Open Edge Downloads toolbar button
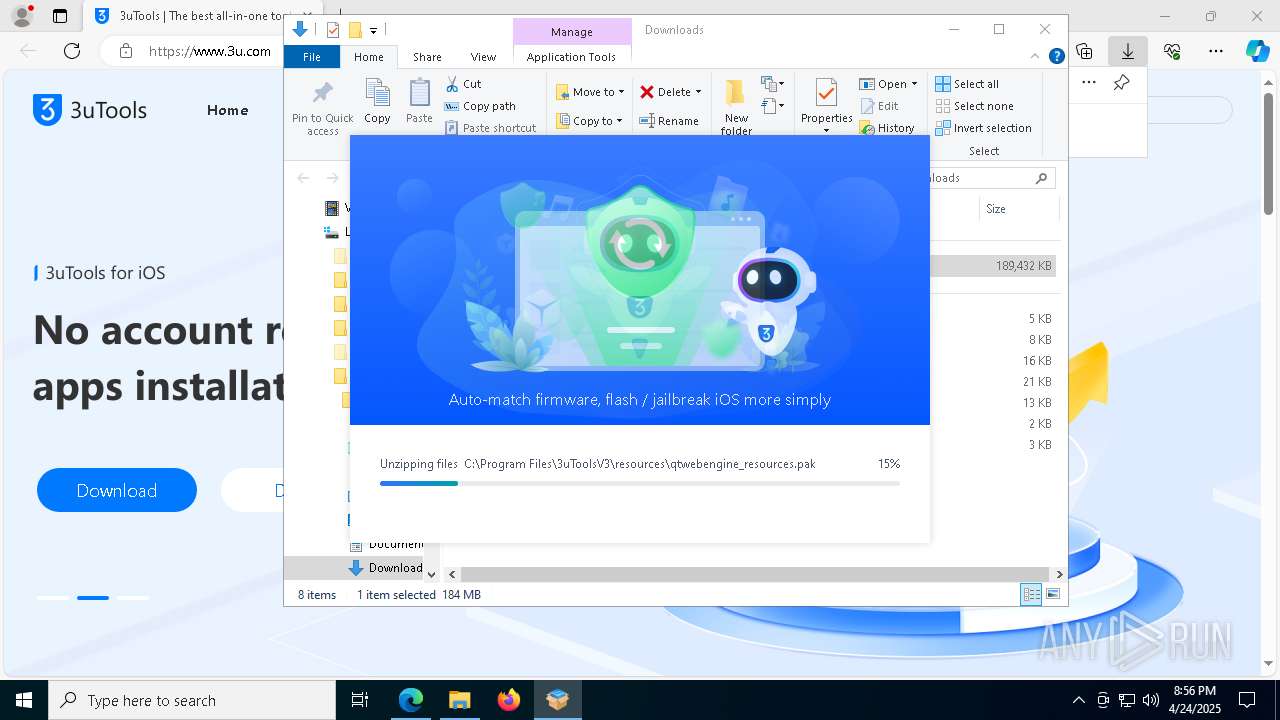 [x=1127, y=51]
